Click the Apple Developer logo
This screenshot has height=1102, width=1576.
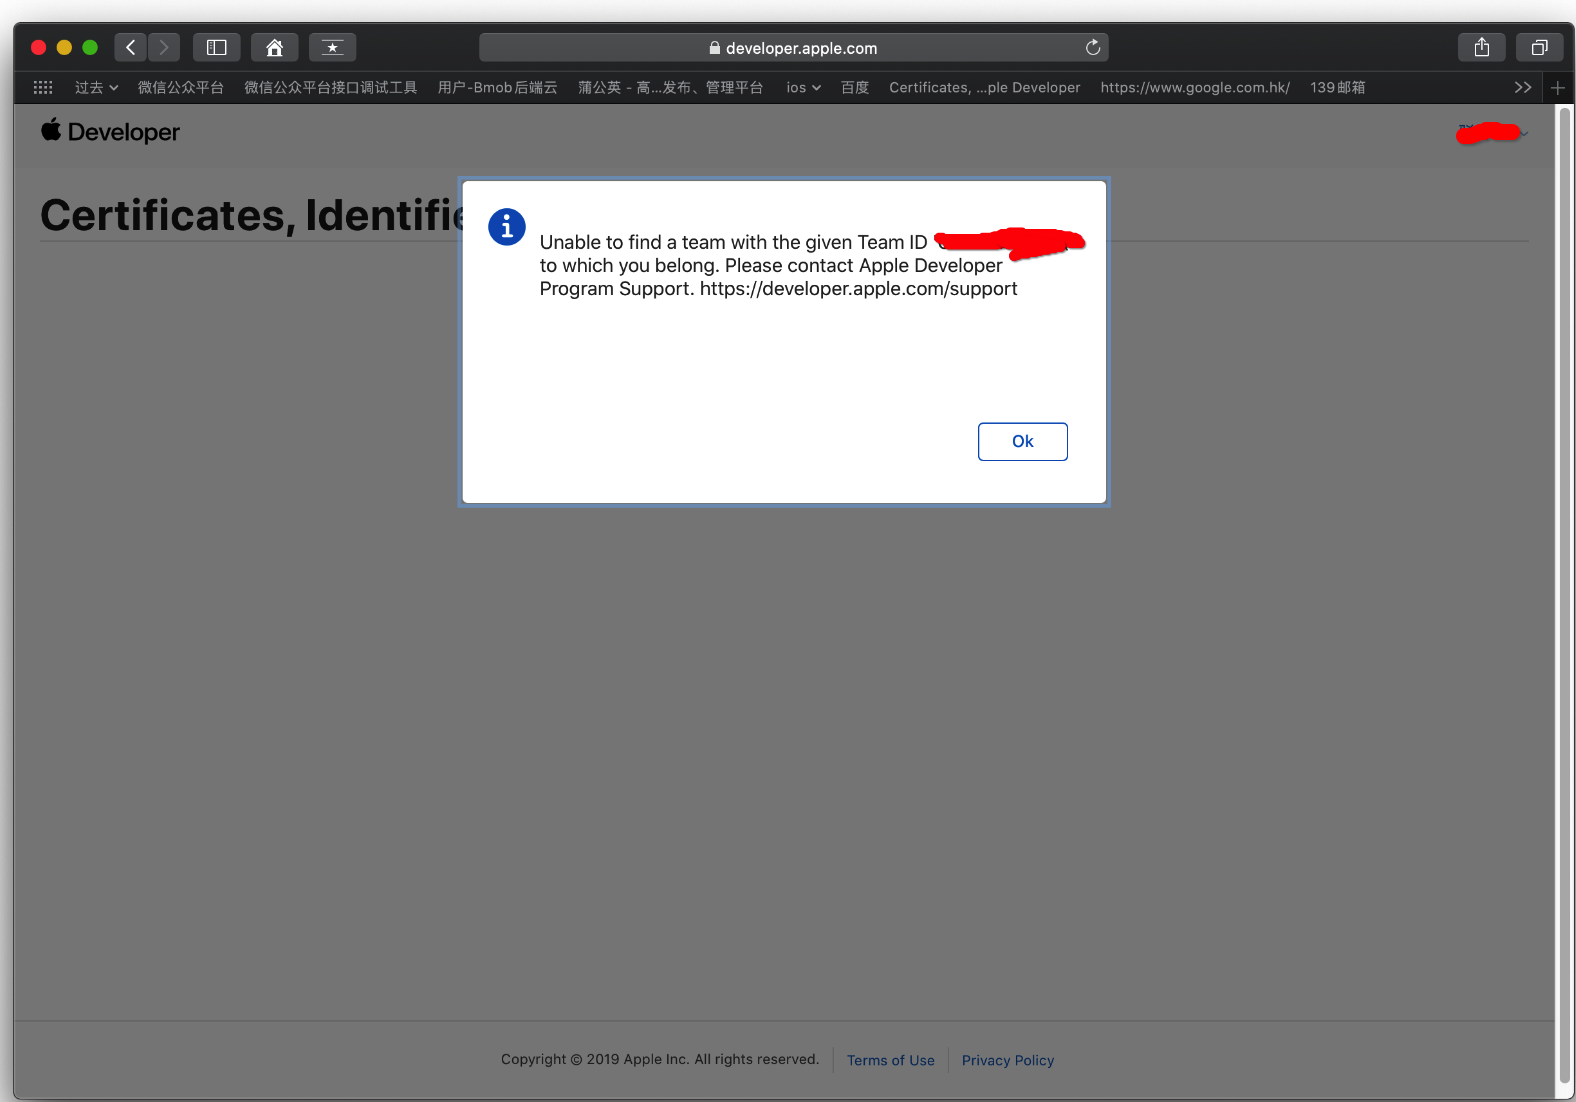tap(110, 131)
